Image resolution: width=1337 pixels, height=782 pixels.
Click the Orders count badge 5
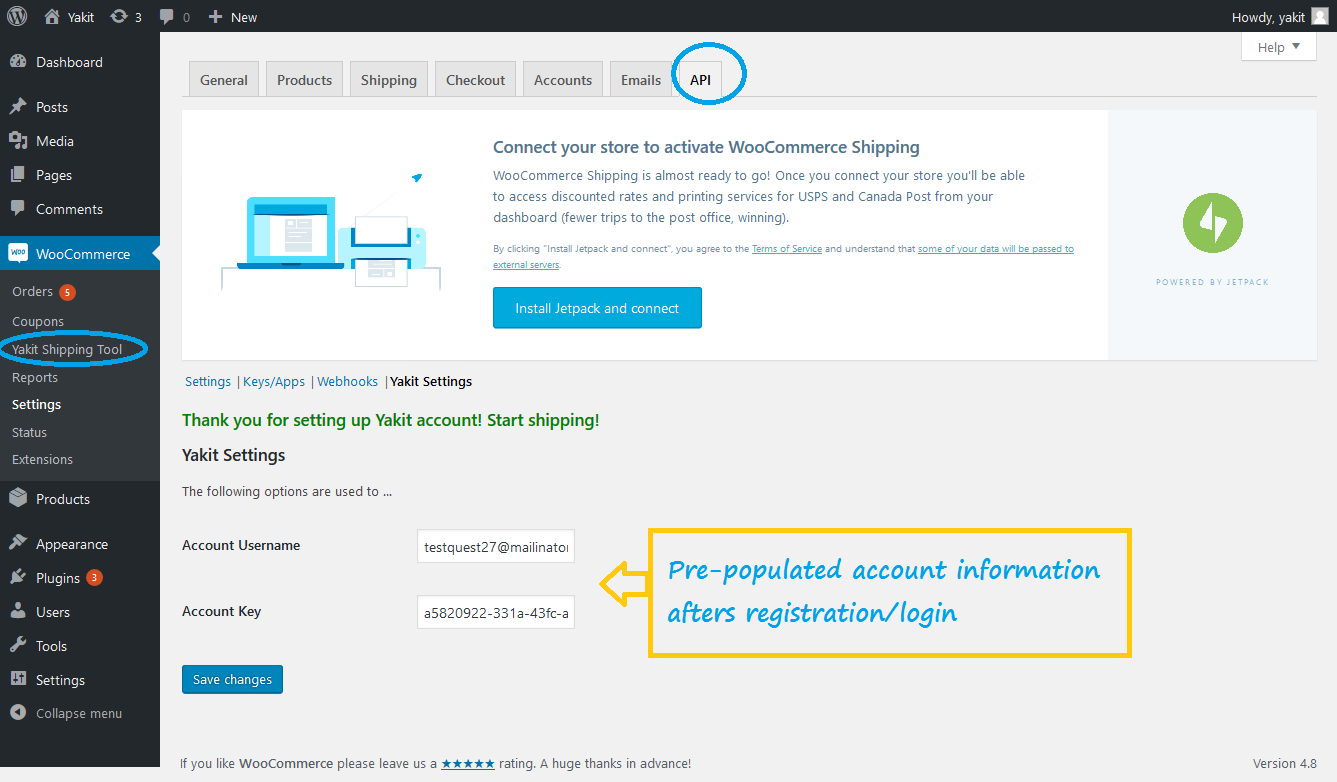[67, 292]
